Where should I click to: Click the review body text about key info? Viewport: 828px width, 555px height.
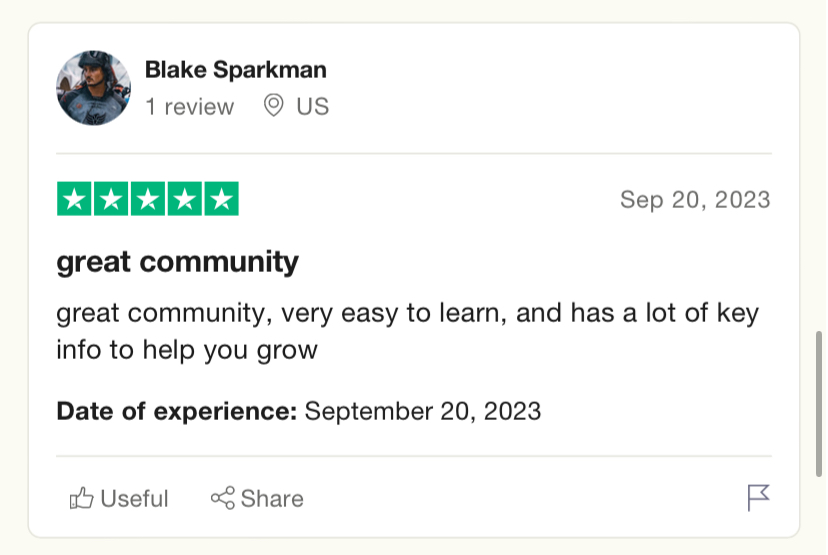[x=408, y=331]
